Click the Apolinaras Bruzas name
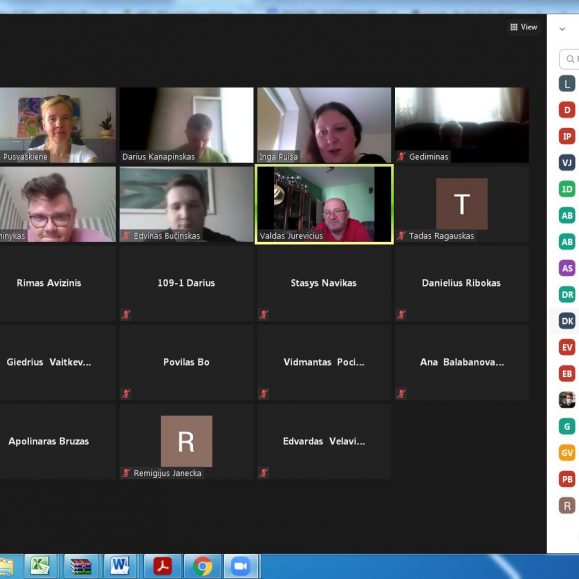 click(49, 441)
